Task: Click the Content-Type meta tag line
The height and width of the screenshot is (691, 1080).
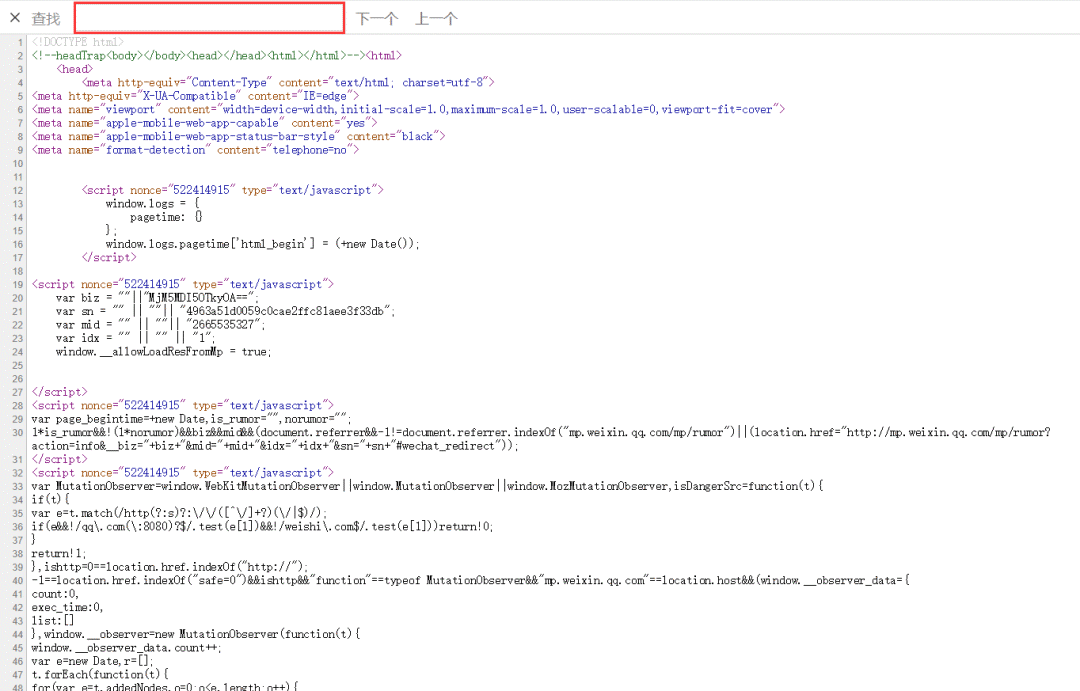Action: pos(288,83)
